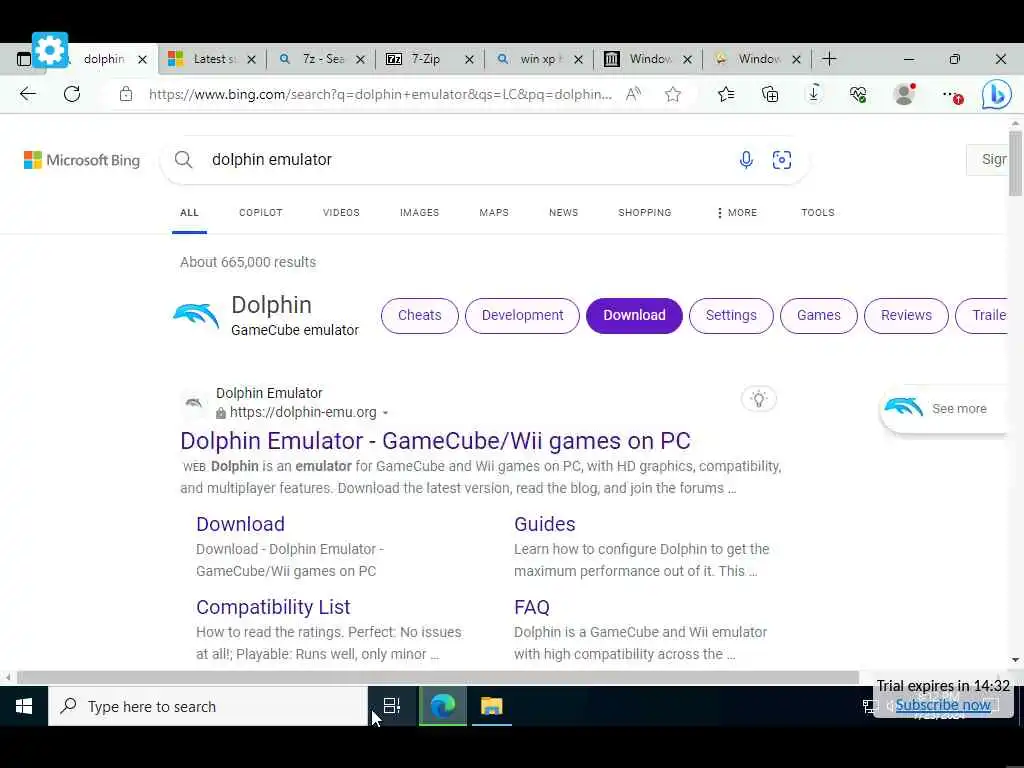Select the MAPS search tab
Image resolution: width=1024 pixels, height=768 pixels.
click(x=494, y=213)
